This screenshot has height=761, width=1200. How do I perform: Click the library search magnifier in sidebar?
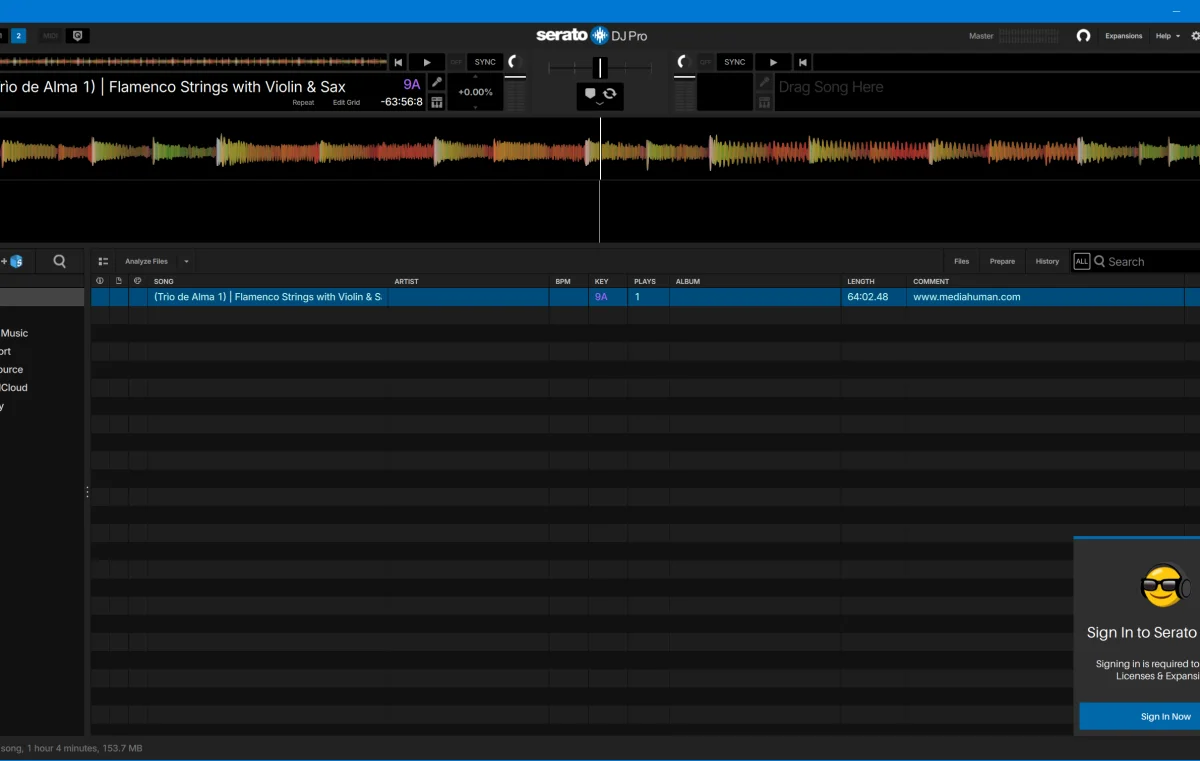click(x=60, y=261)
